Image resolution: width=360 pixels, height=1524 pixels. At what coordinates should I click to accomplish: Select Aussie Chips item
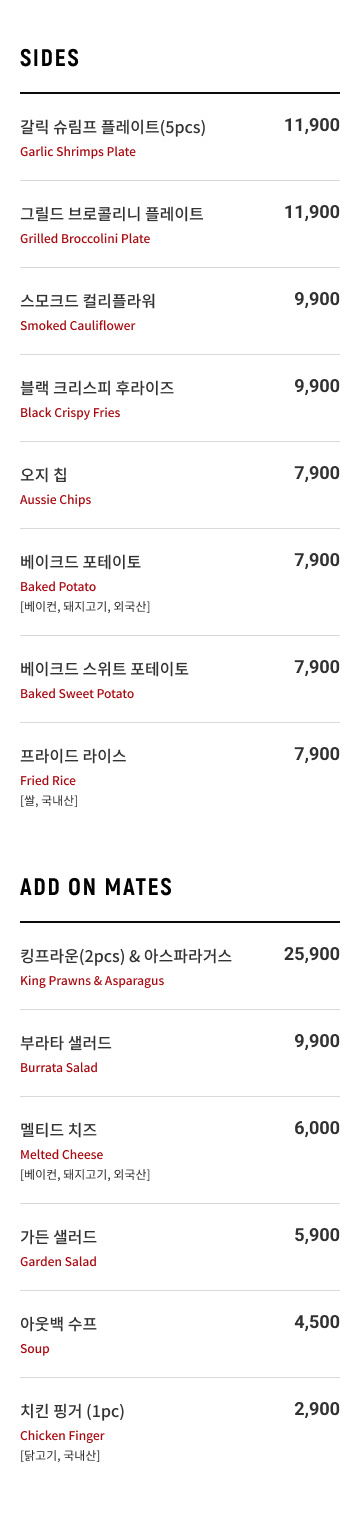(x=180, y=486)
